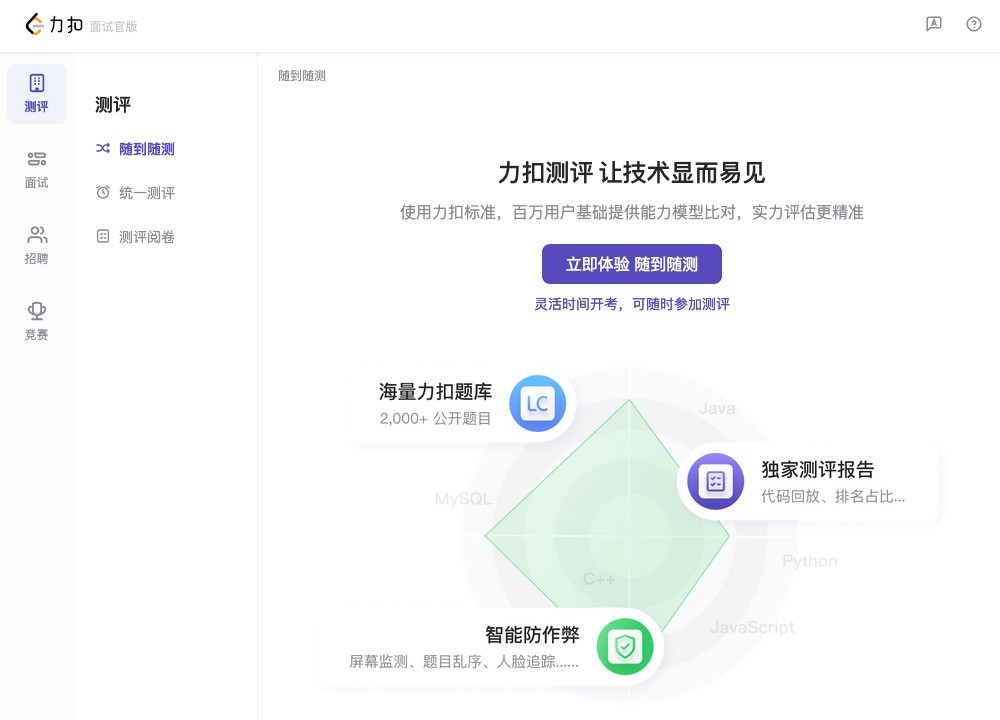Click the Java radar chart label
This screenshot has height=720, width=1000.
(x=717, y=408)
